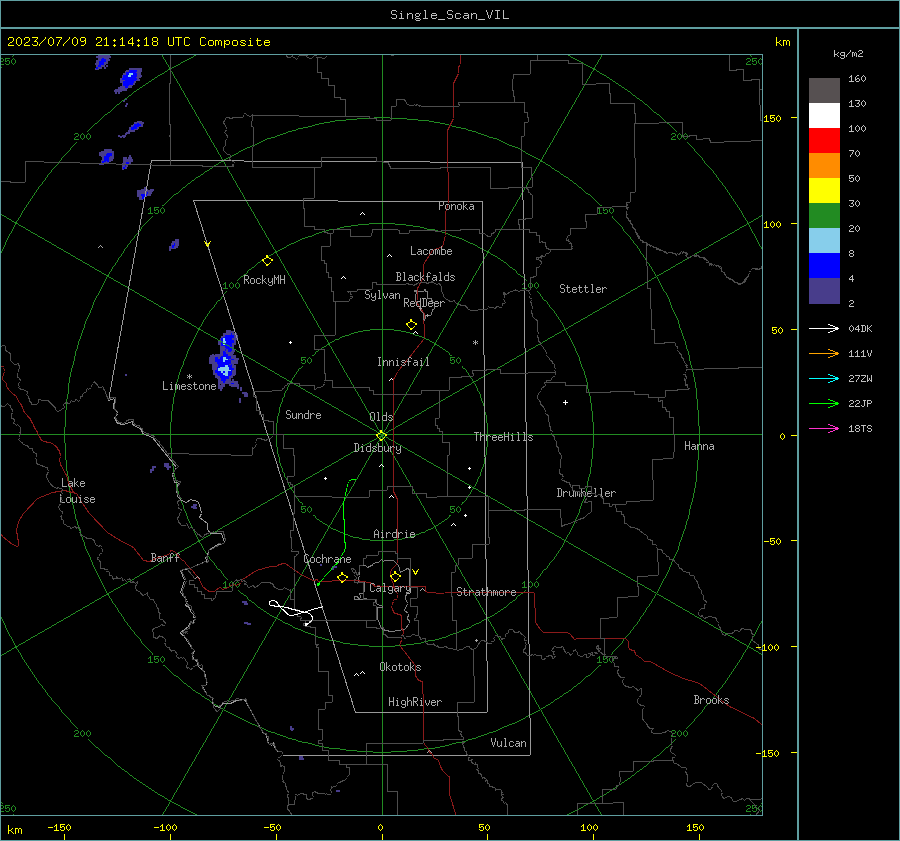Viewport: 900px width, 841px height.
Task: Click the yellow diamond marker near Cochrane
Action: coord(343,577)
